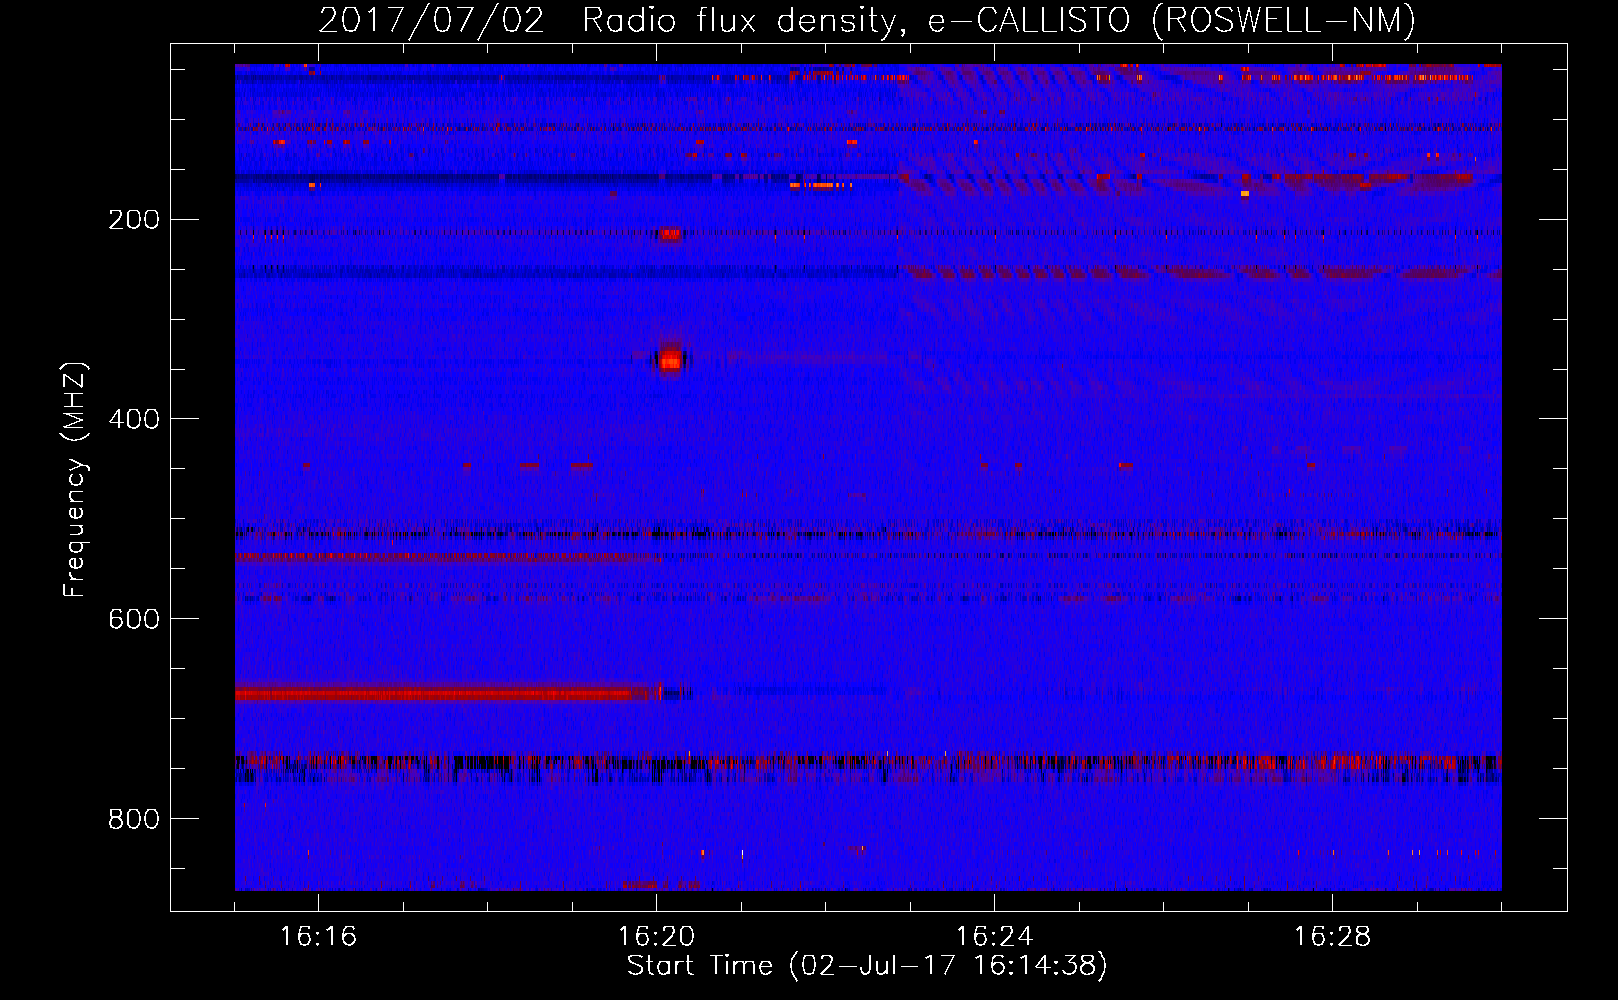The height and width of the screenshot is (1000, 1618).
Task: Click the 16:24 time tick label
Action: coord(994,937)
